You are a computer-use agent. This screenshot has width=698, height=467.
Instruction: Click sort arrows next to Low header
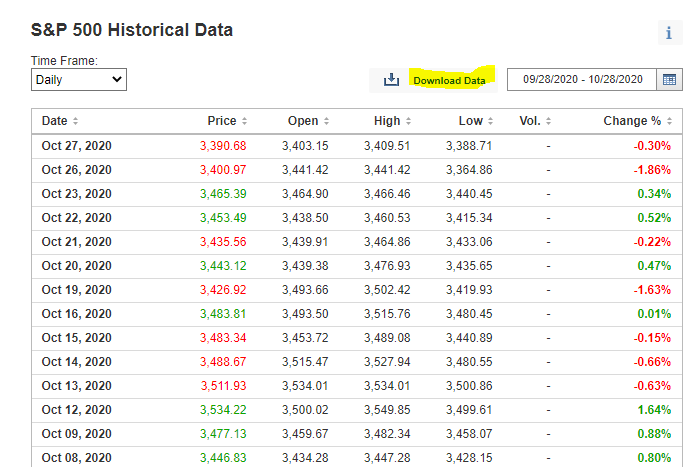click(492, 122)
